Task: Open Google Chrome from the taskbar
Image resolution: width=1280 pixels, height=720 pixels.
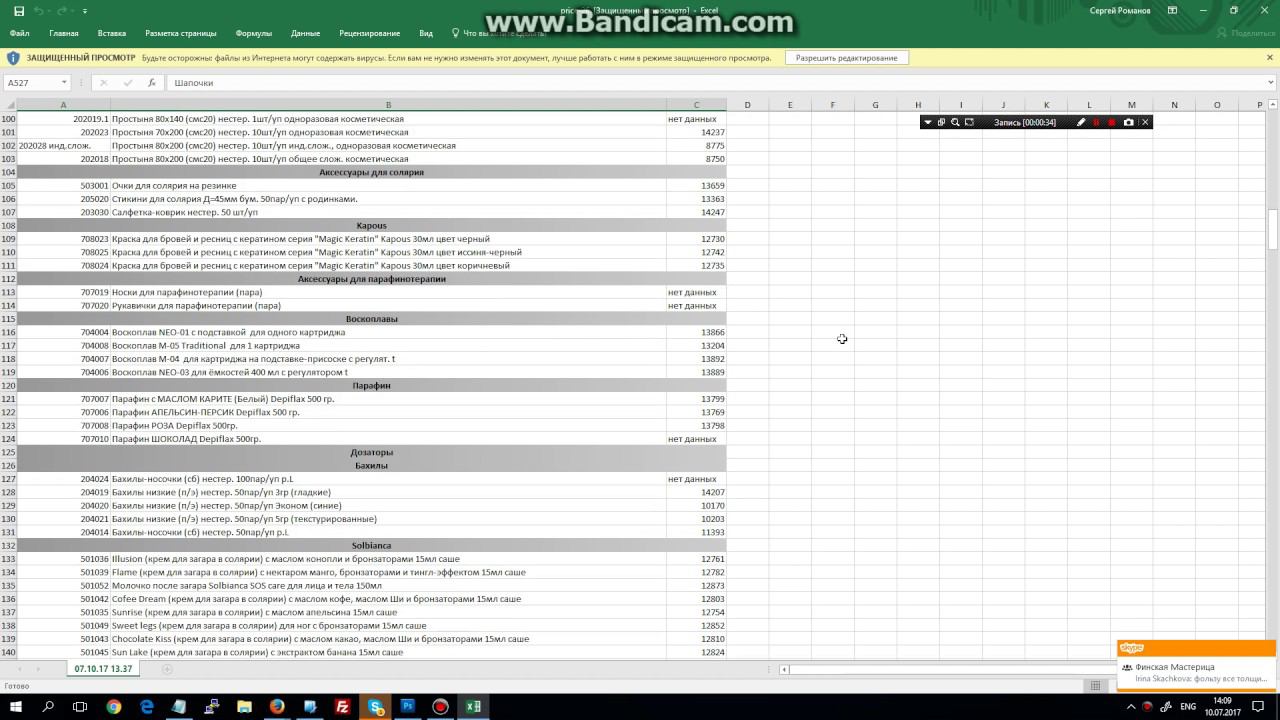Action: pos(114,707)
